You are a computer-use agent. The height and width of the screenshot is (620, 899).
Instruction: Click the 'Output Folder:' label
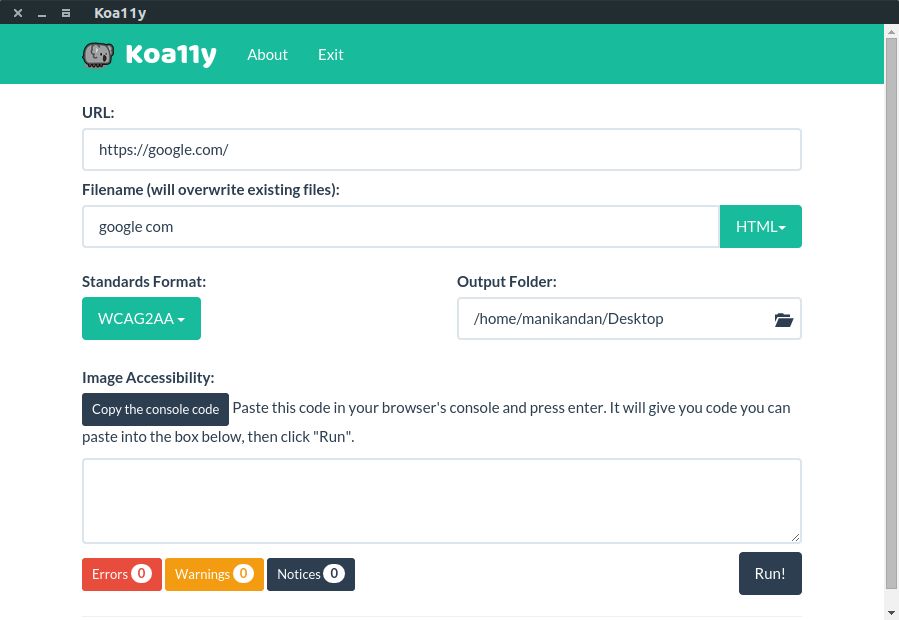[x=507, y=282]
